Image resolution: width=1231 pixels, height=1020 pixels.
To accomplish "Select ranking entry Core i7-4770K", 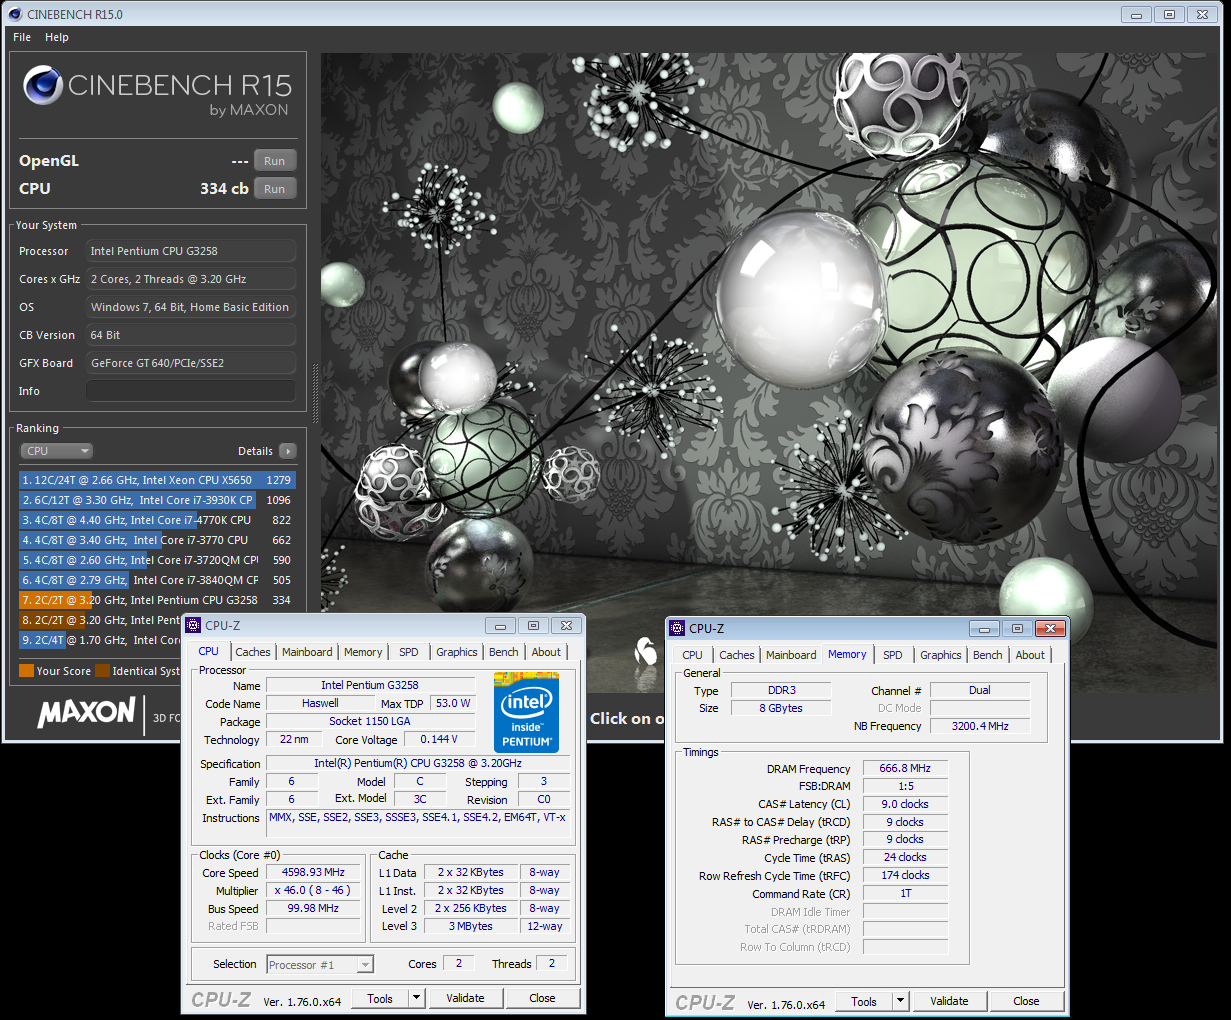I will coord(157,520).
